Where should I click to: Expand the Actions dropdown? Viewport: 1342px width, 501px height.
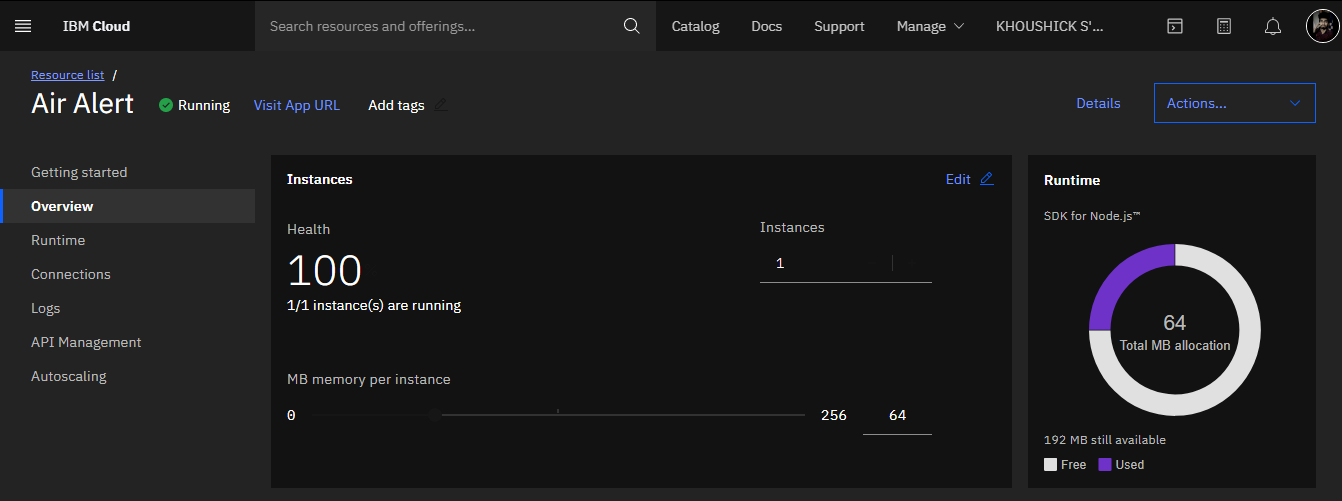pos(1234,103)
